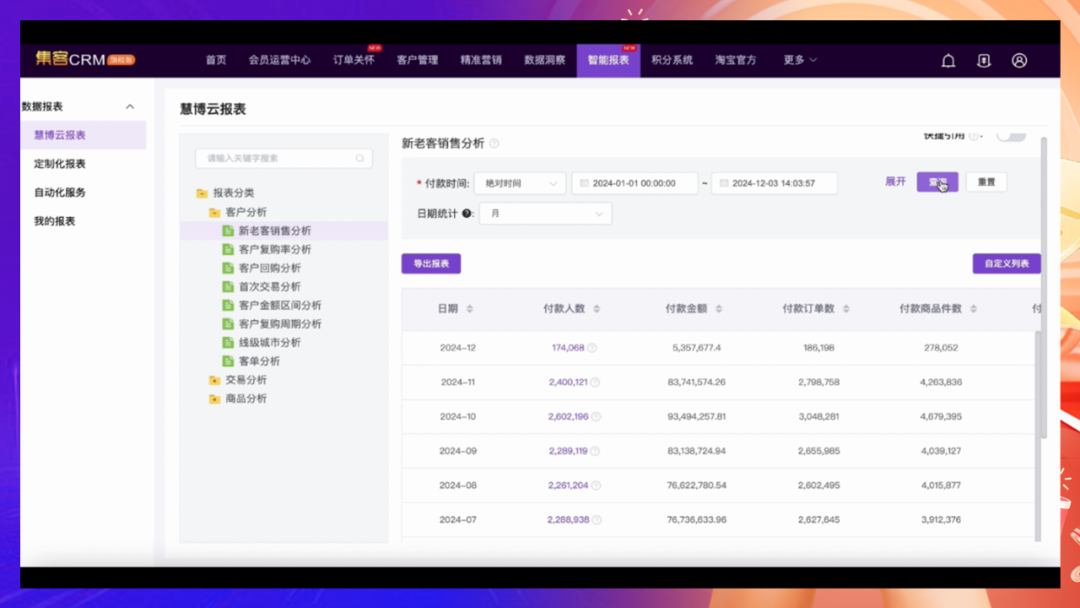
Task: Open the user account profile icon
Action: click(x=1019, y=61)
